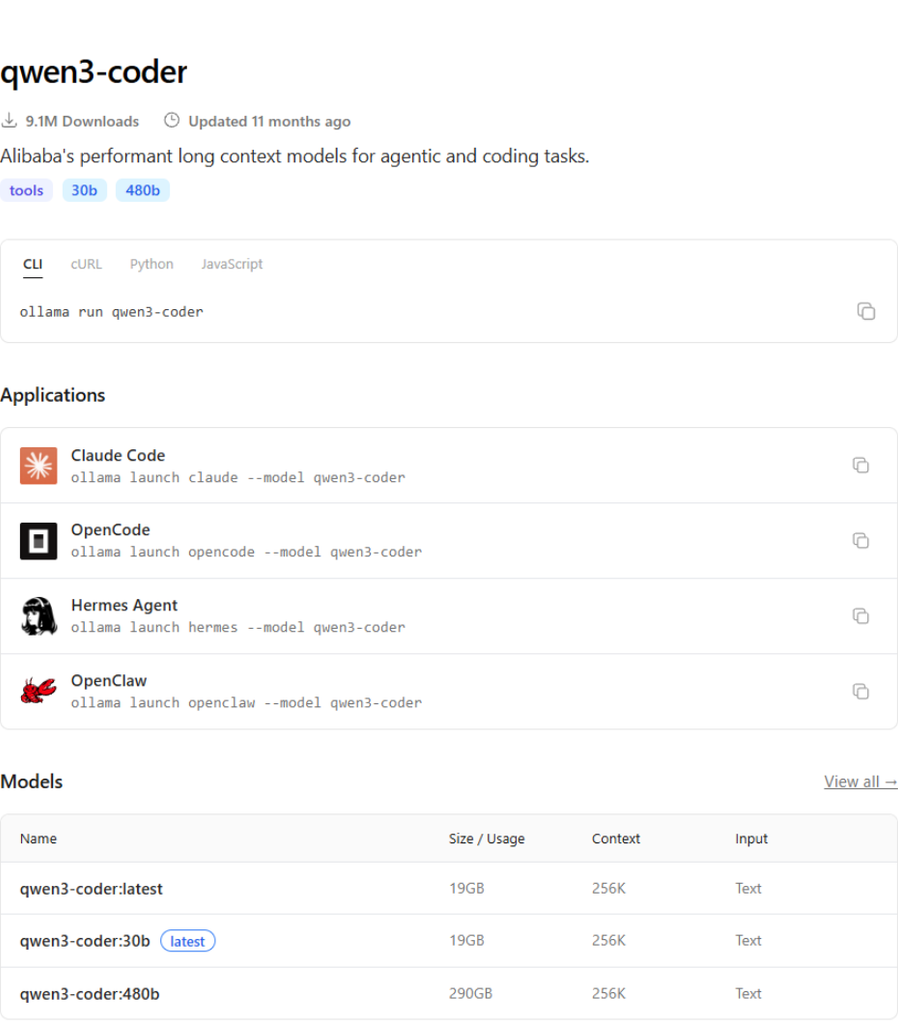The height and width of the screenshot is (1024, 898).
Task: Click the Name column header
Action: tap(38, 839)
